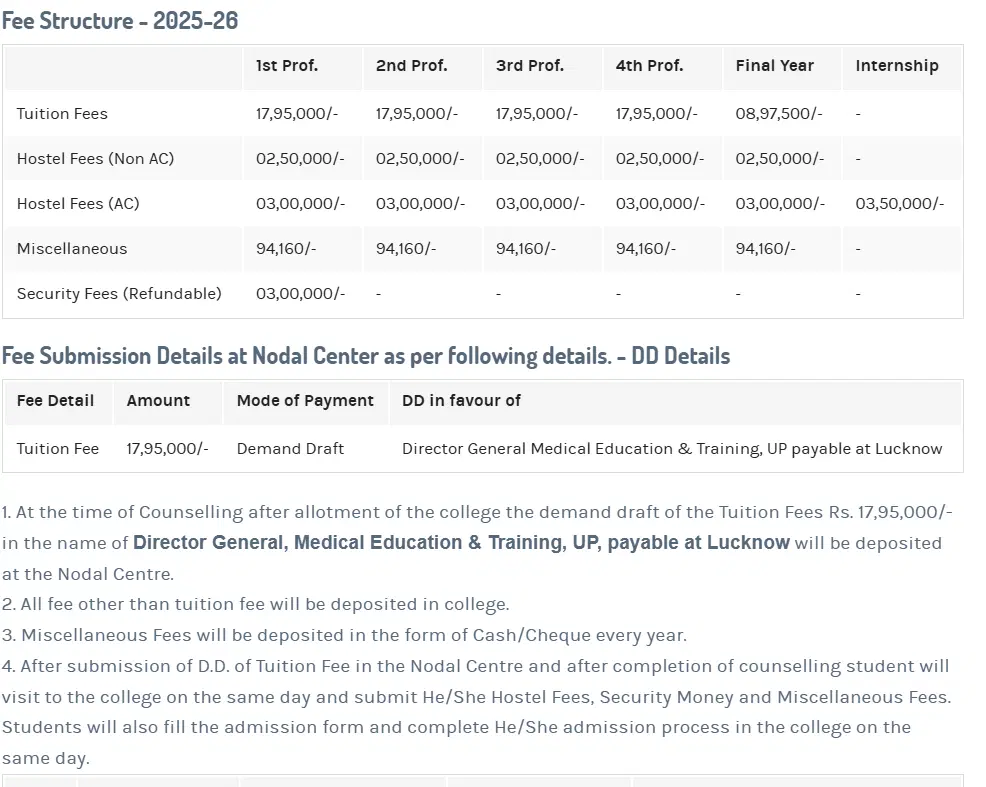Click the Final Year tuition fee 08,97,500/-
The height and width of the screenshot is (787, 986).
coord(778,114)
